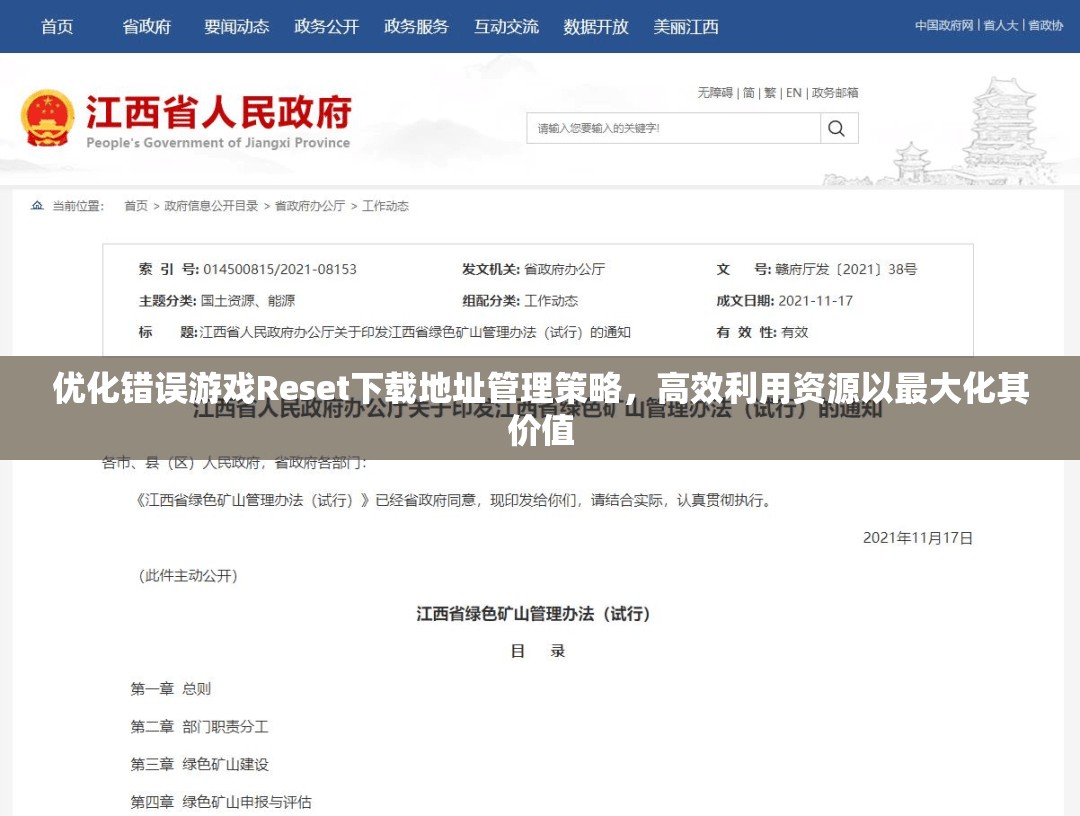Click the 政府信息公开目录 breadcrumb link
The height and width of the screenshot is (816, 1080).
point(211,206)
